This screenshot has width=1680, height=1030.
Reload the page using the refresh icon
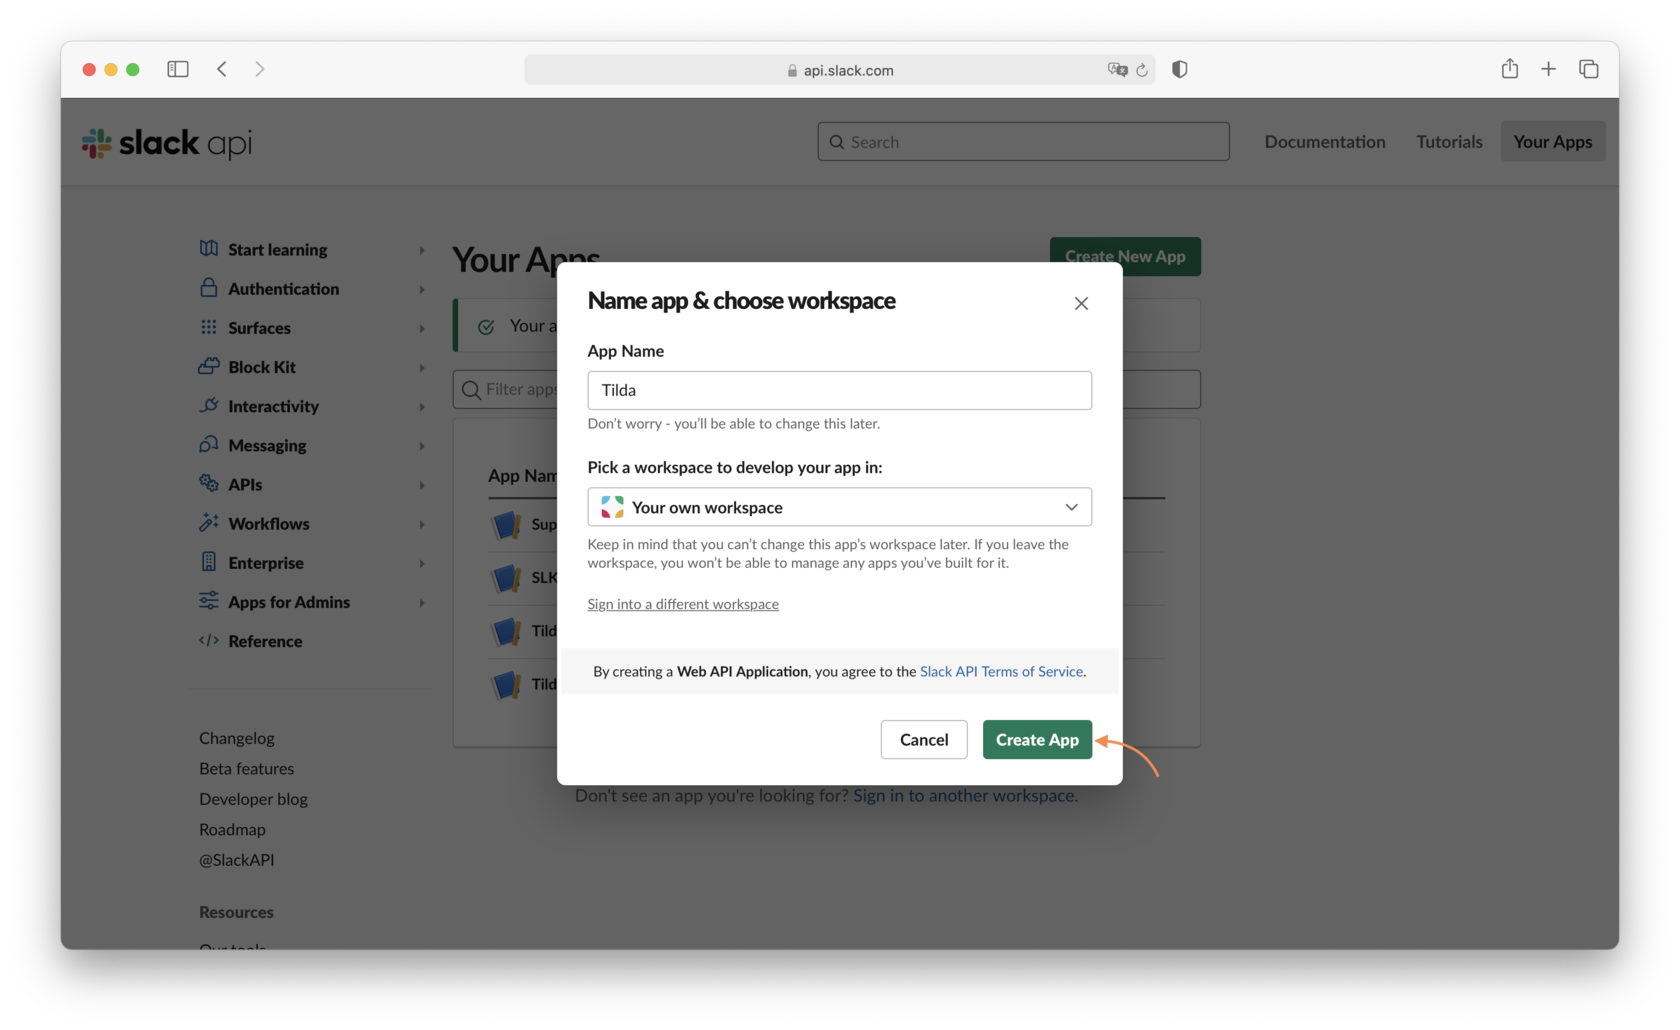[1142, 70]
